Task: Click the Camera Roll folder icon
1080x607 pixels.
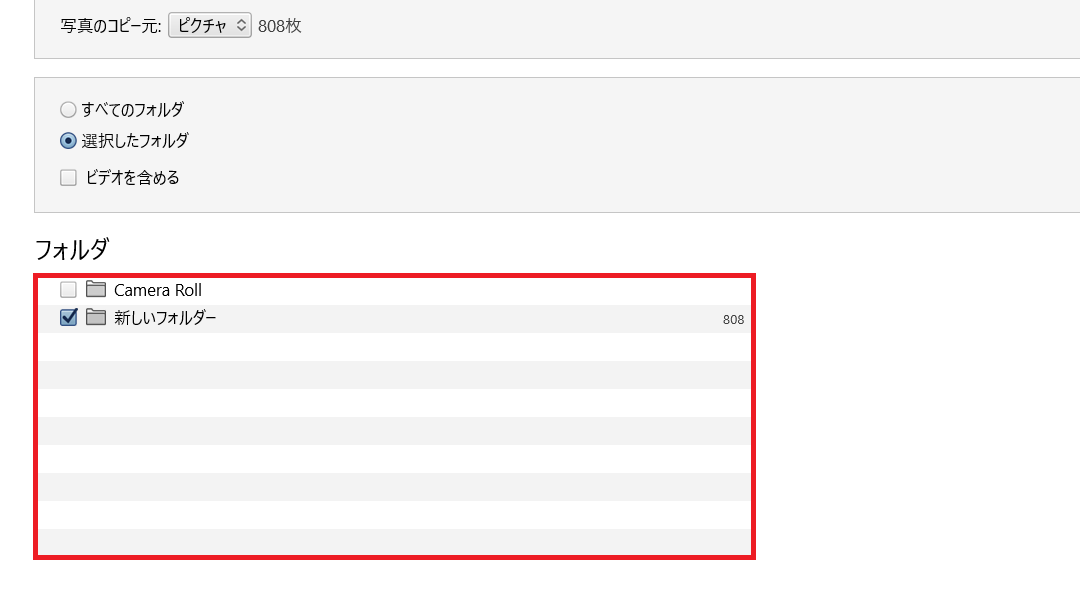Action: (x=96, y=290)
